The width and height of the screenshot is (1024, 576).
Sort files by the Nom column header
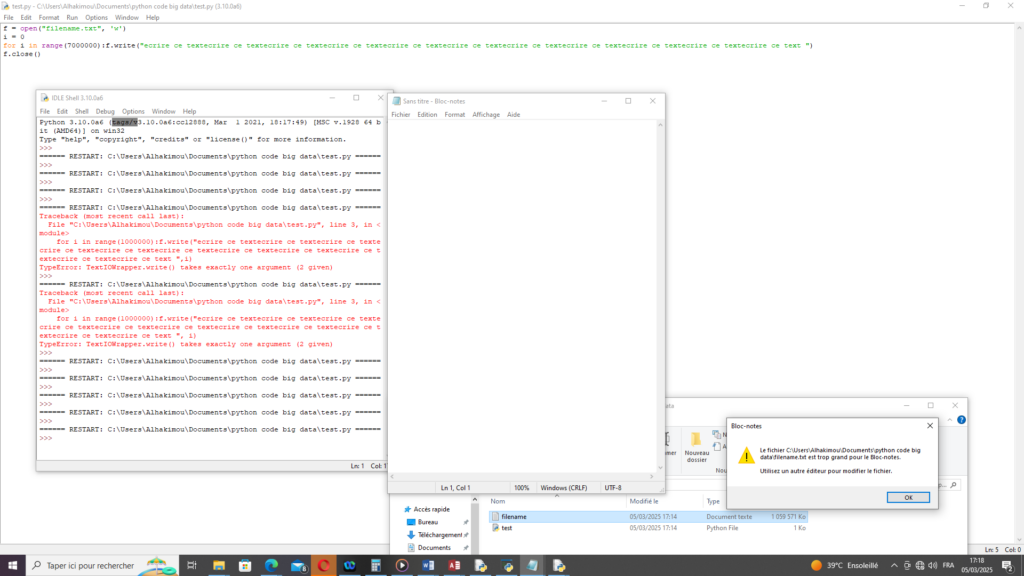point(497,501)
